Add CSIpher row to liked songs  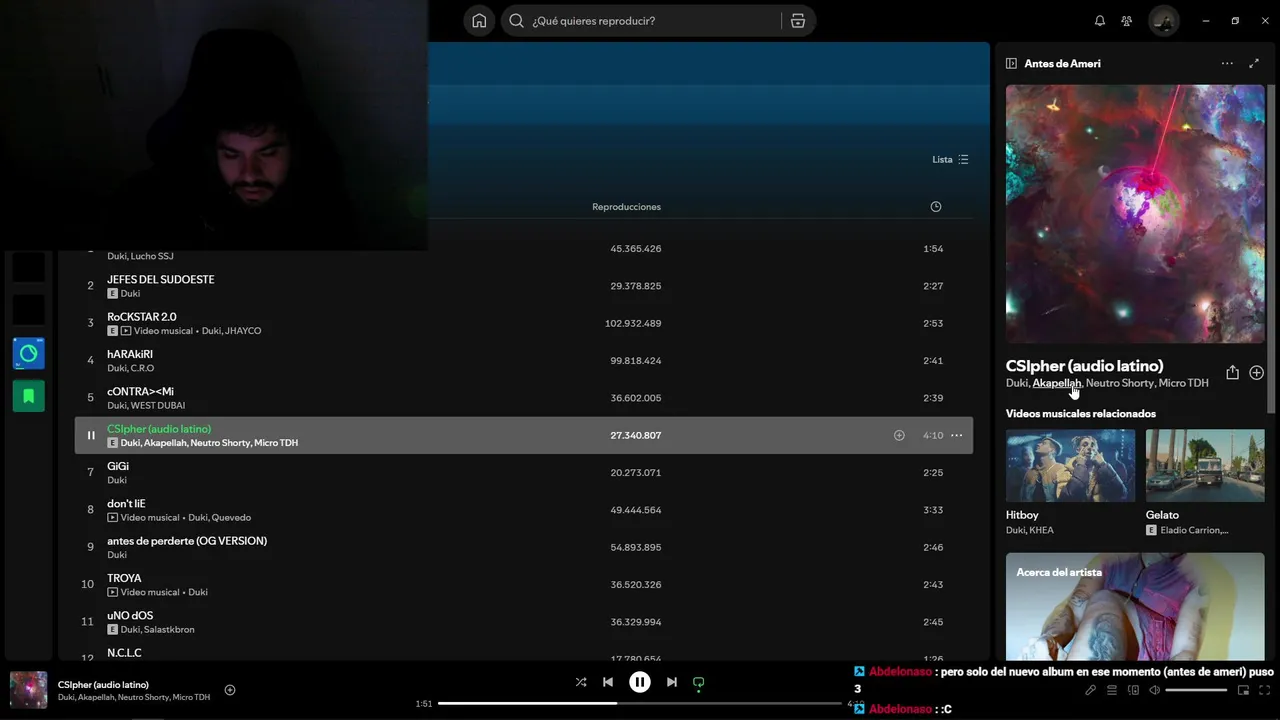(x=899, y=435)
